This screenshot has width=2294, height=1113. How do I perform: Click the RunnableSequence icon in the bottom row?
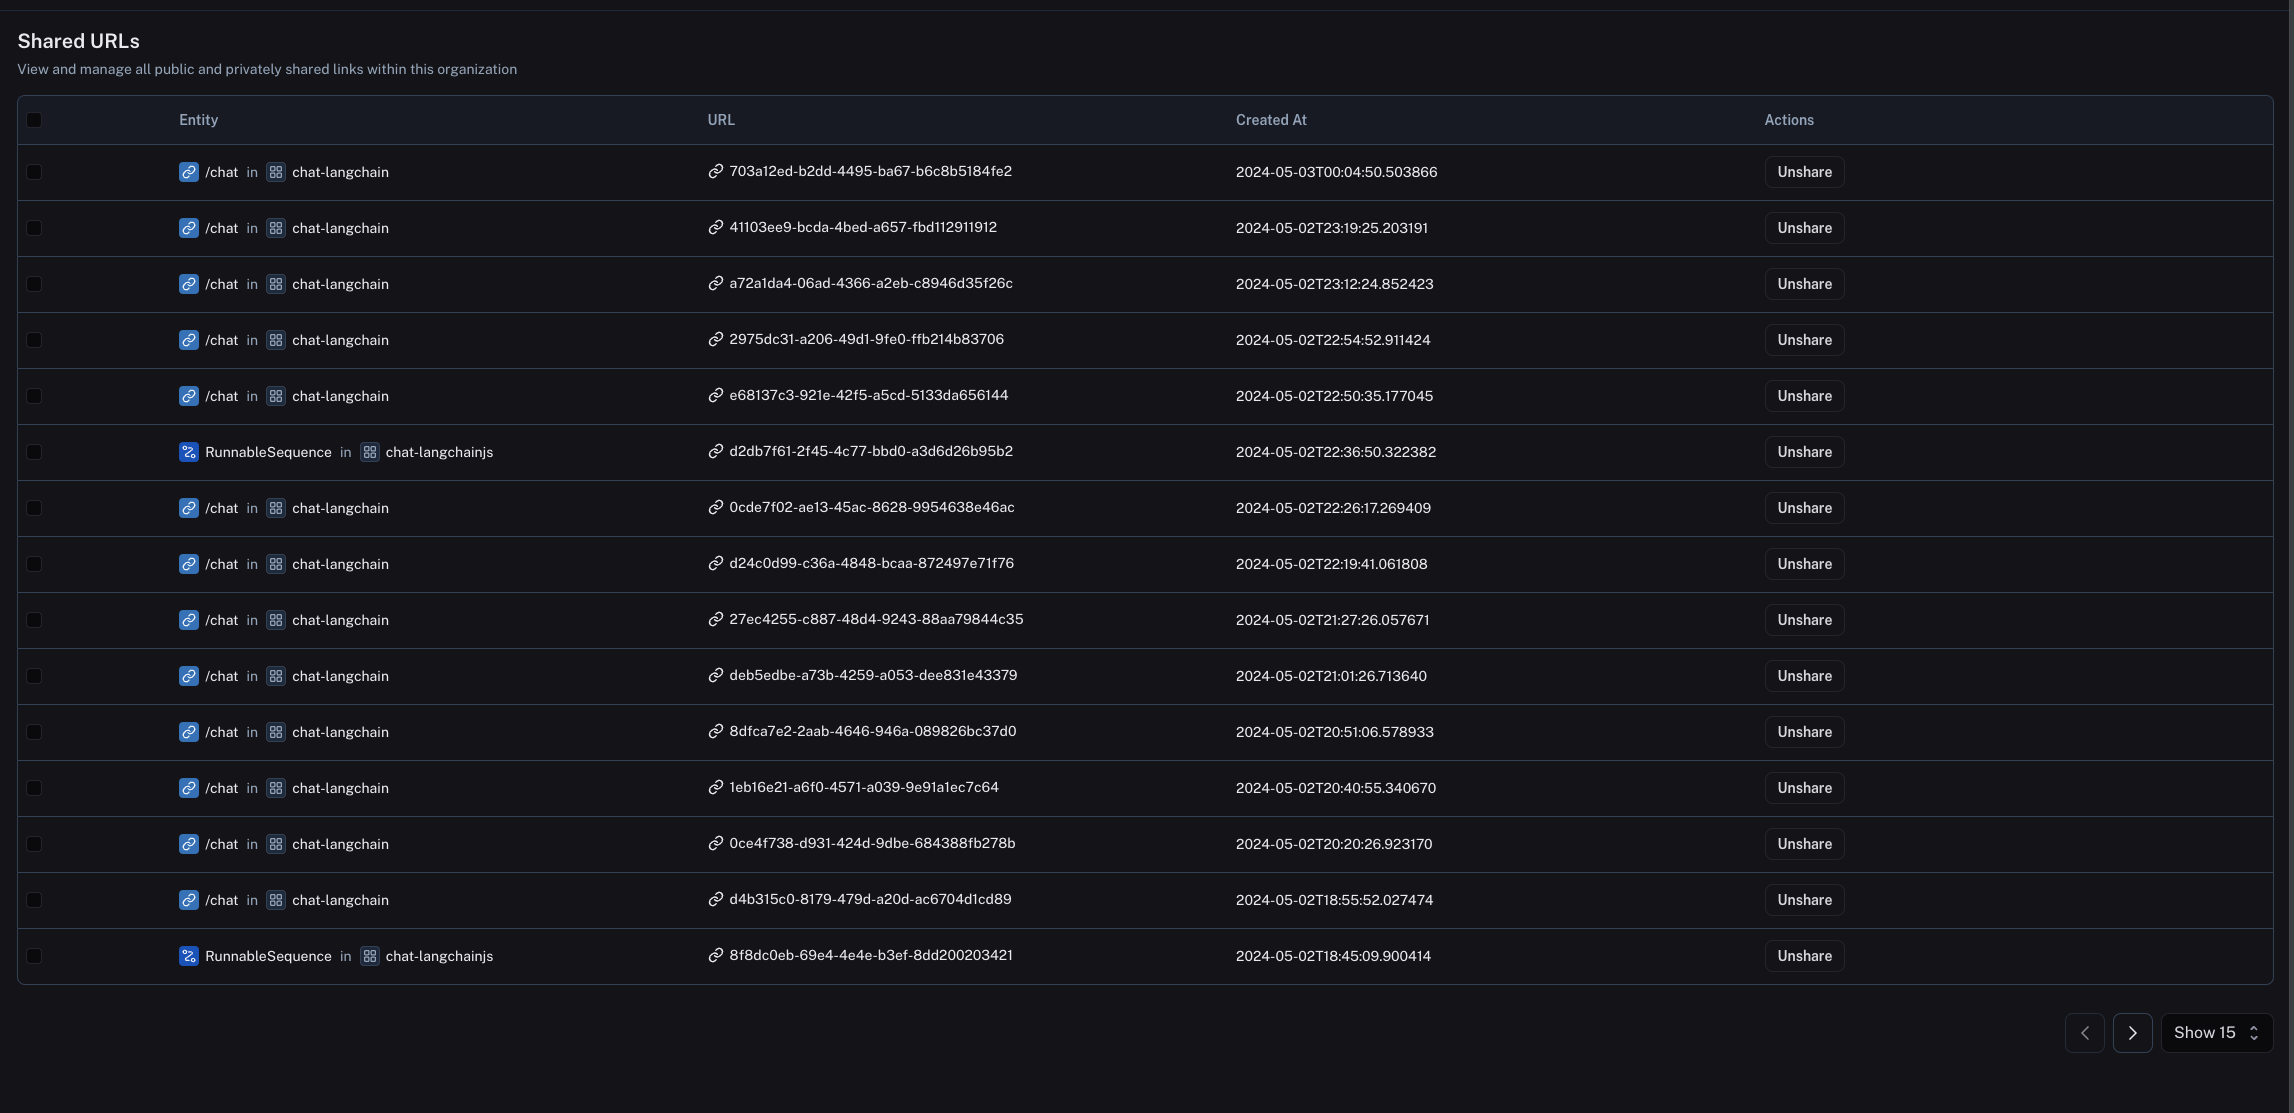tap(189, 956)
